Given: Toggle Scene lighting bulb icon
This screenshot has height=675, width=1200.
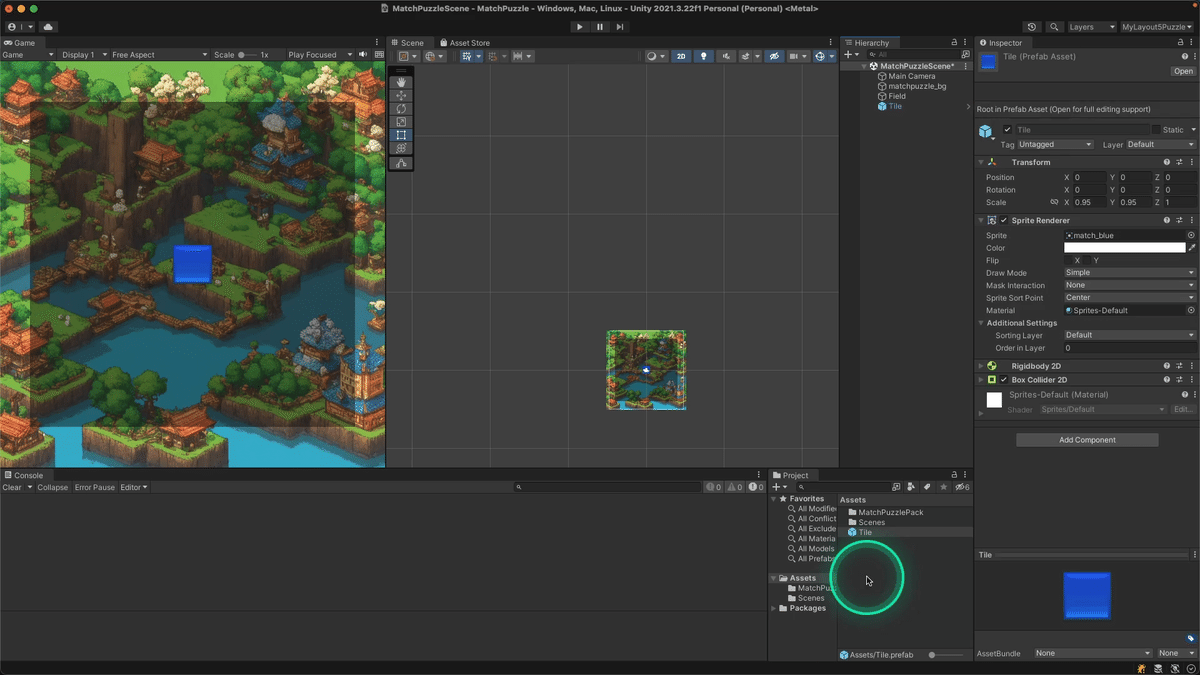Looking at the screenshot, I should tap(704, 56).
